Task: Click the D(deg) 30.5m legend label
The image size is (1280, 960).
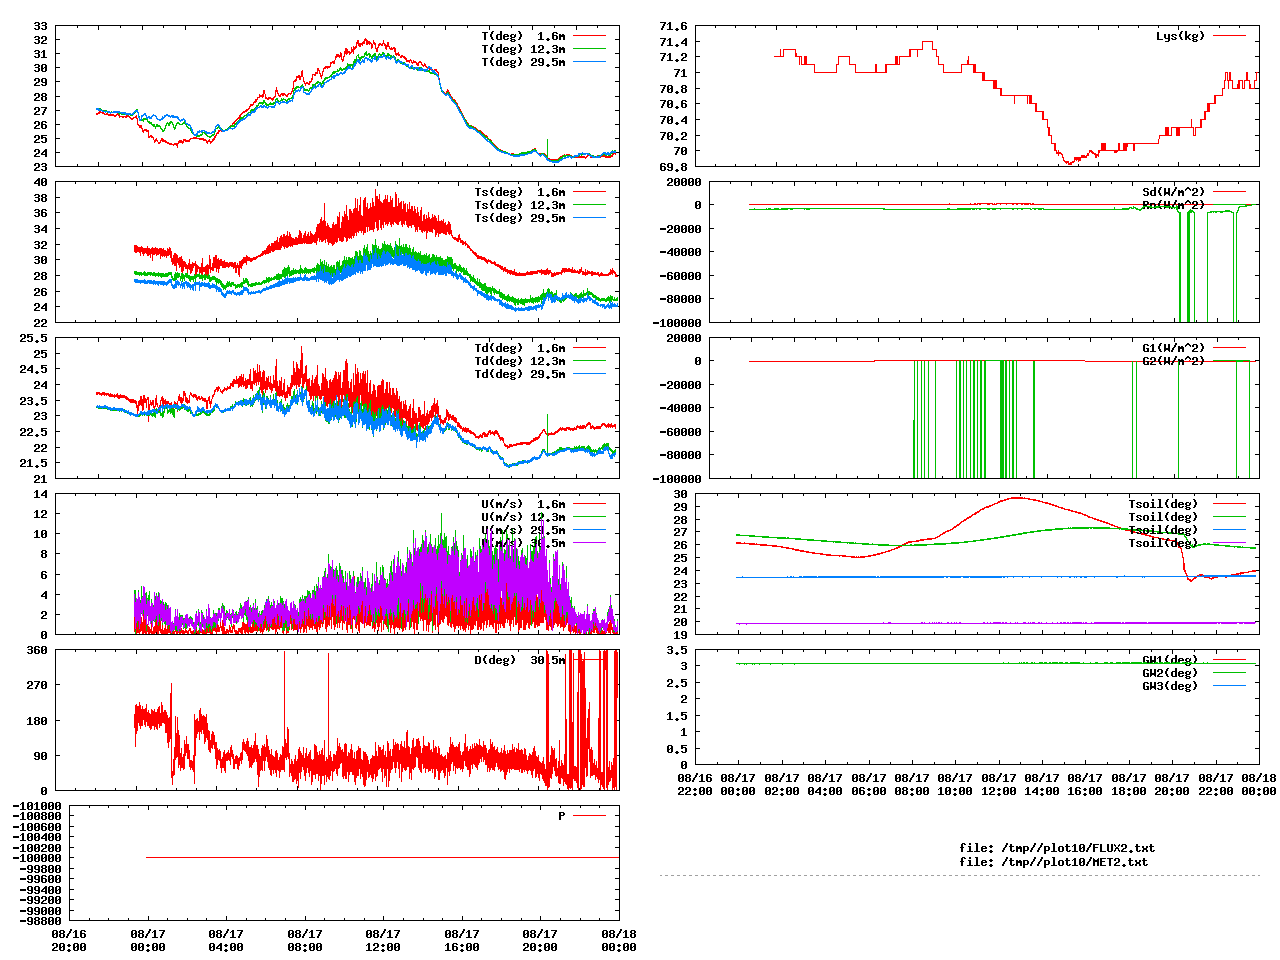Action: click(520, 660)
